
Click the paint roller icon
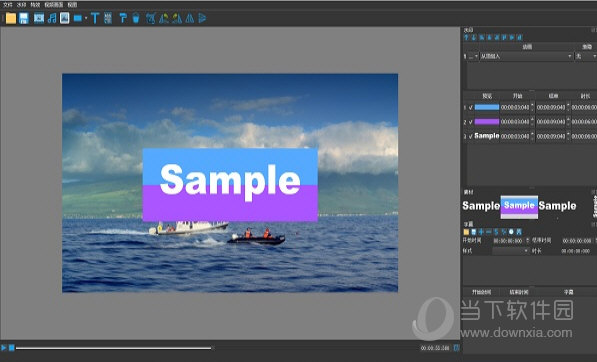click(123, 18)
